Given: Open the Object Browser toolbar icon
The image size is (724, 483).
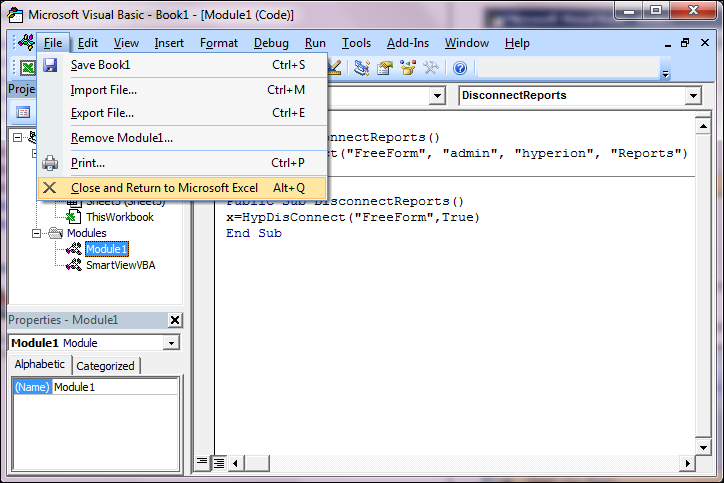Looking at the screenshot, I should (408, 68).
